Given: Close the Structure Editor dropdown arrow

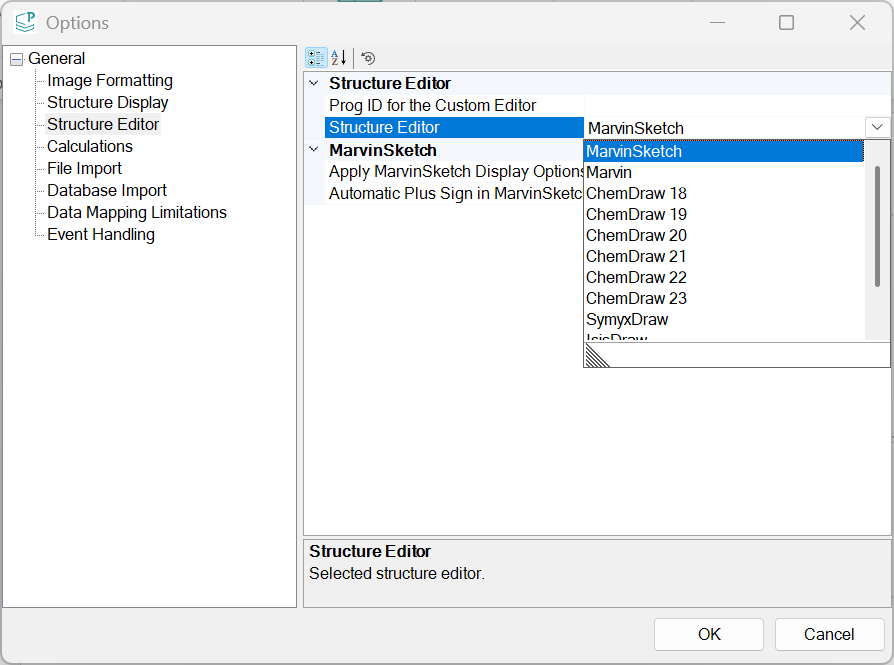Looking at the screenshot, I should pyautogui.click(x=876, y=128).
